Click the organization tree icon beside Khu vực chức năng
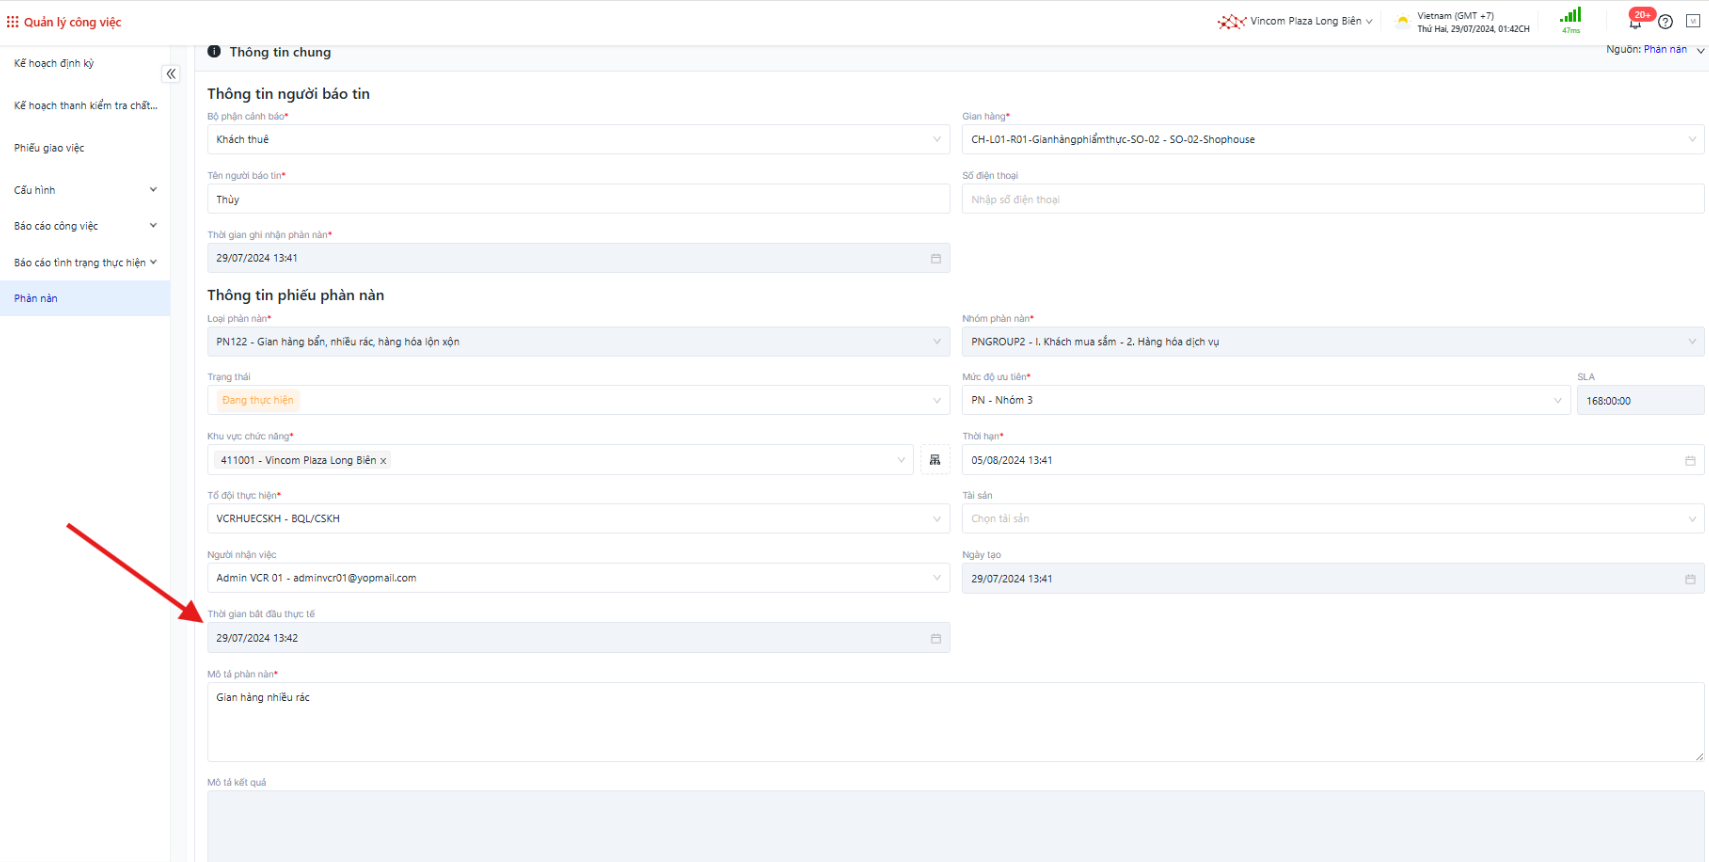The height and width of the screenshot is (862, 1709). point(935,460)
